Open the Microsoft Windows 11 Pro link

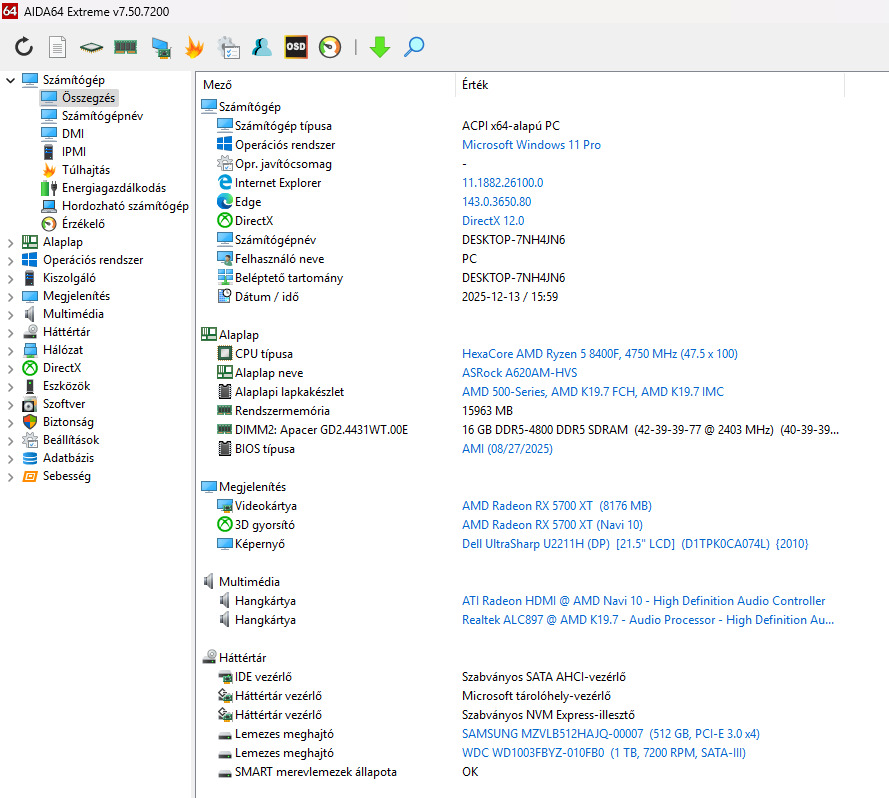click(x=531, y=145)
